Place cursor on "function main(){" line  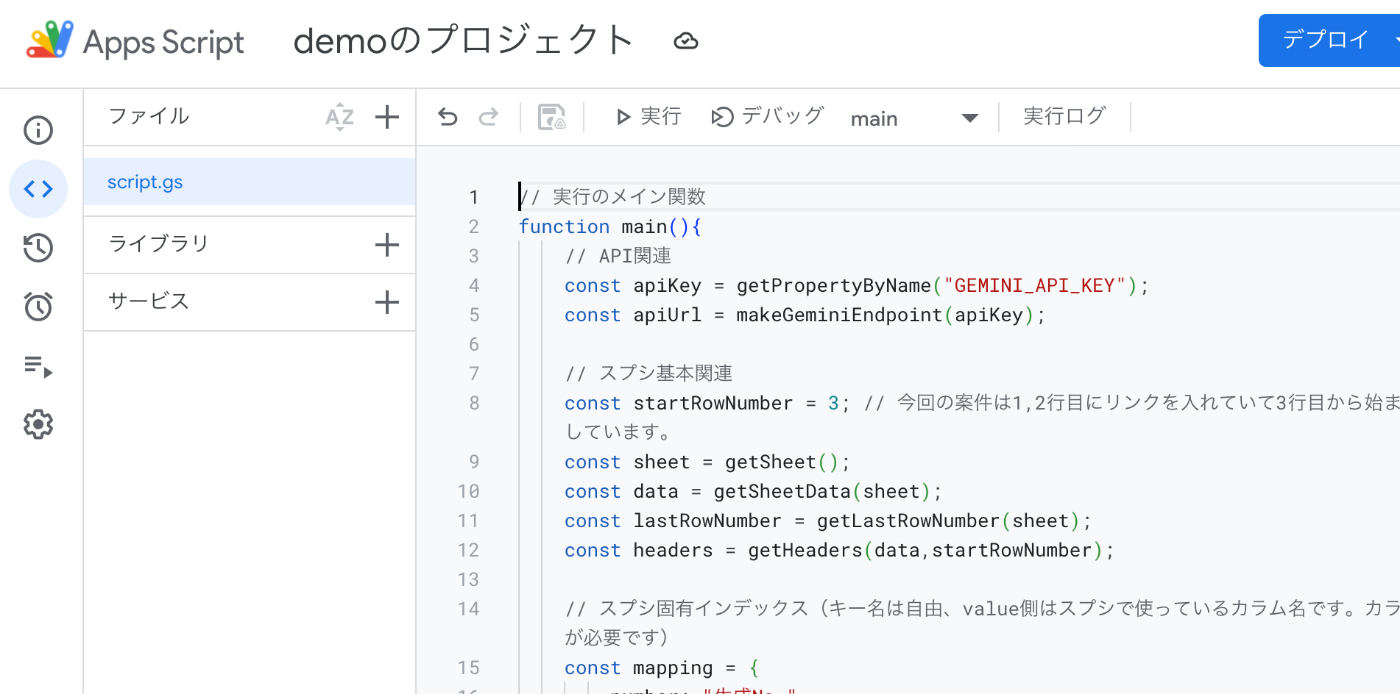click(610, 227)
